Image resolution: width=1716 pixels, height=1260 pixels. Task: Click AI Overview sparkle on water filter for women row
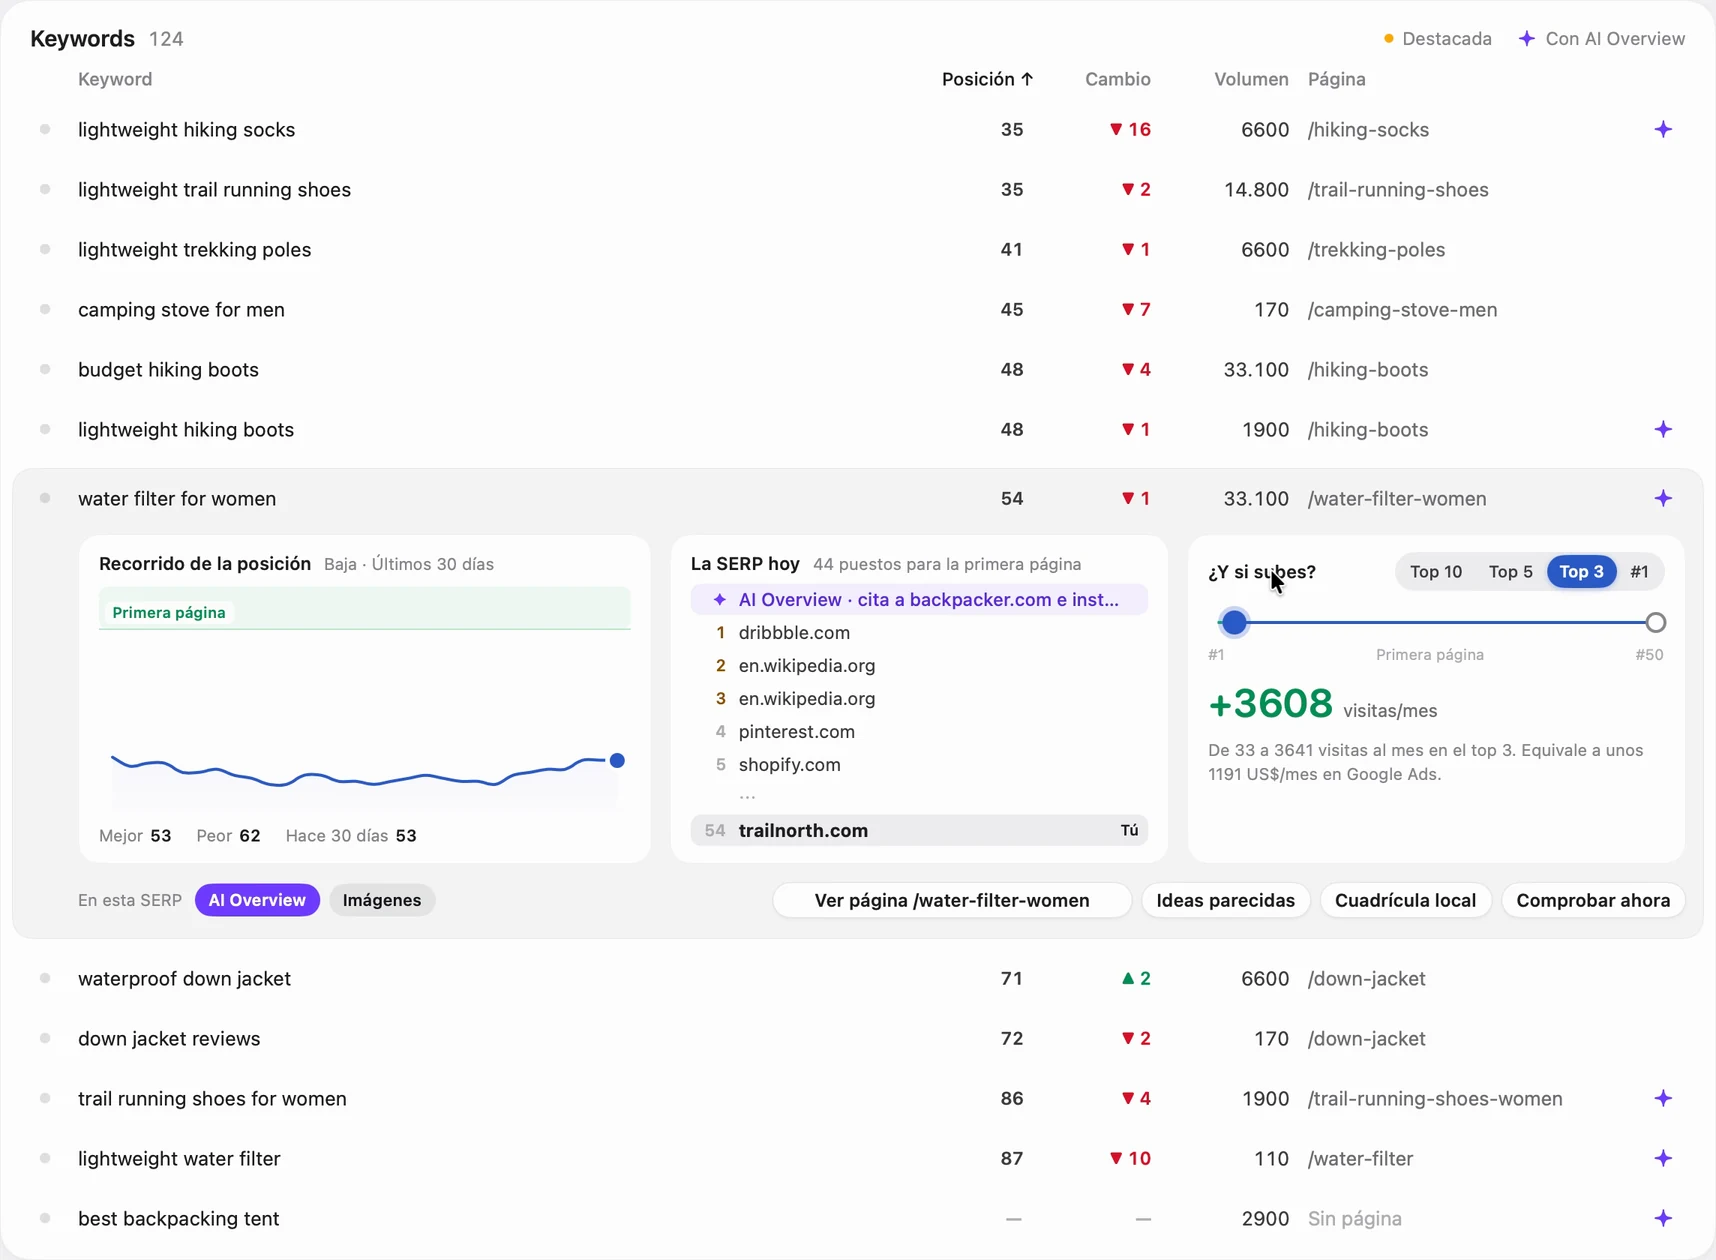pos(1663,498)
